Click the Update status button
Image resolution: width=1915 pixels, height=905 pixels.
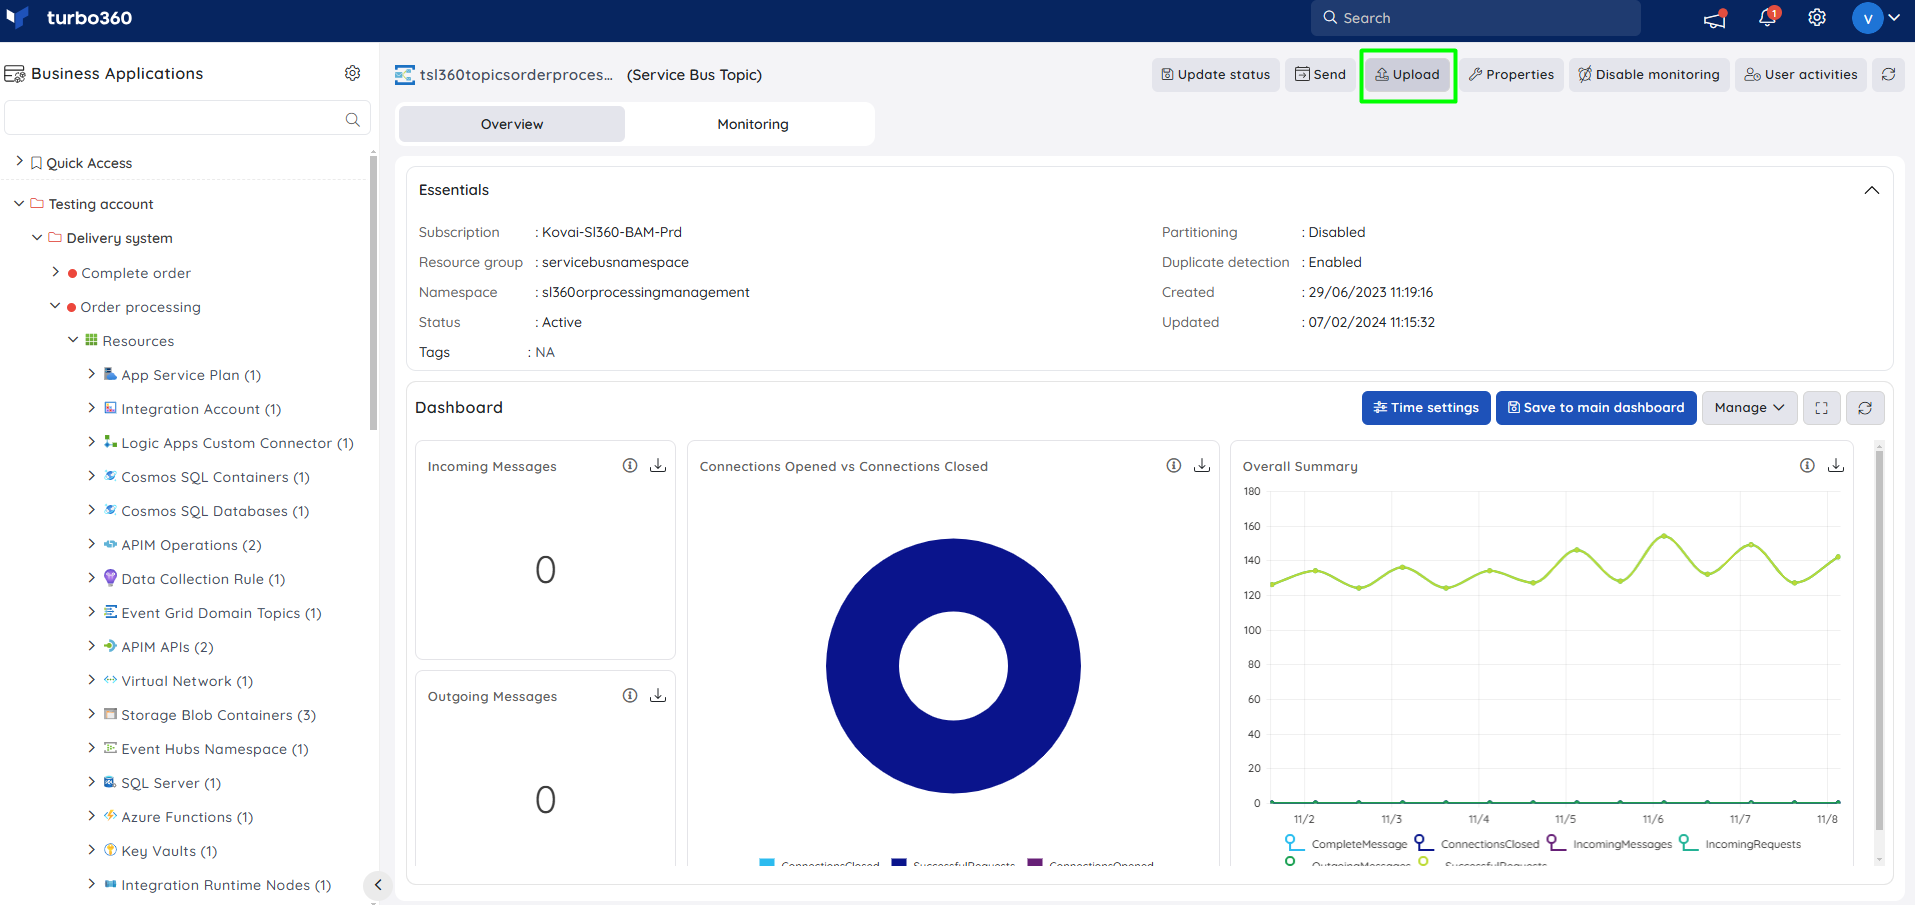pyautogui.click(x=1215, y=74)
